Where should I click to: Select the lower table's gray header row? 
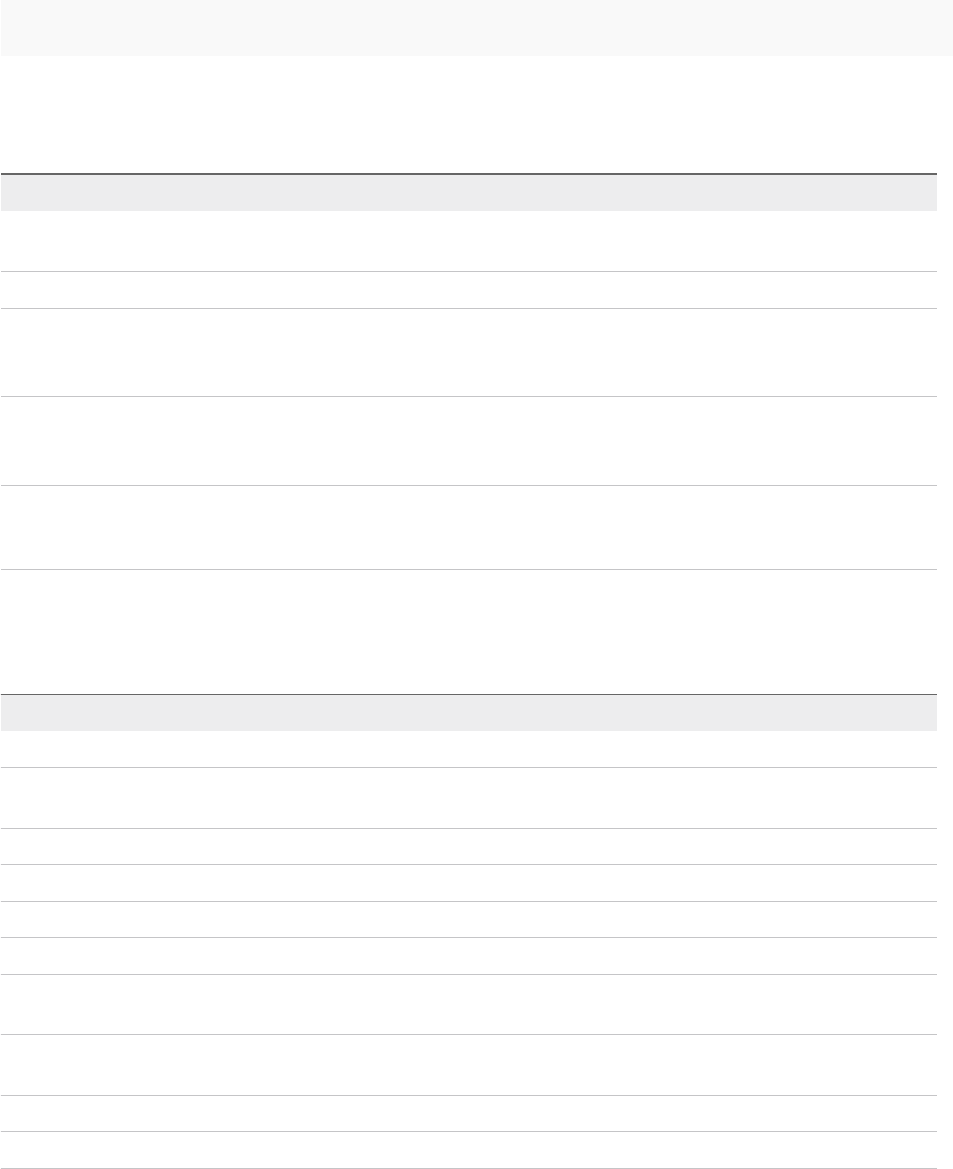[469, 713]
